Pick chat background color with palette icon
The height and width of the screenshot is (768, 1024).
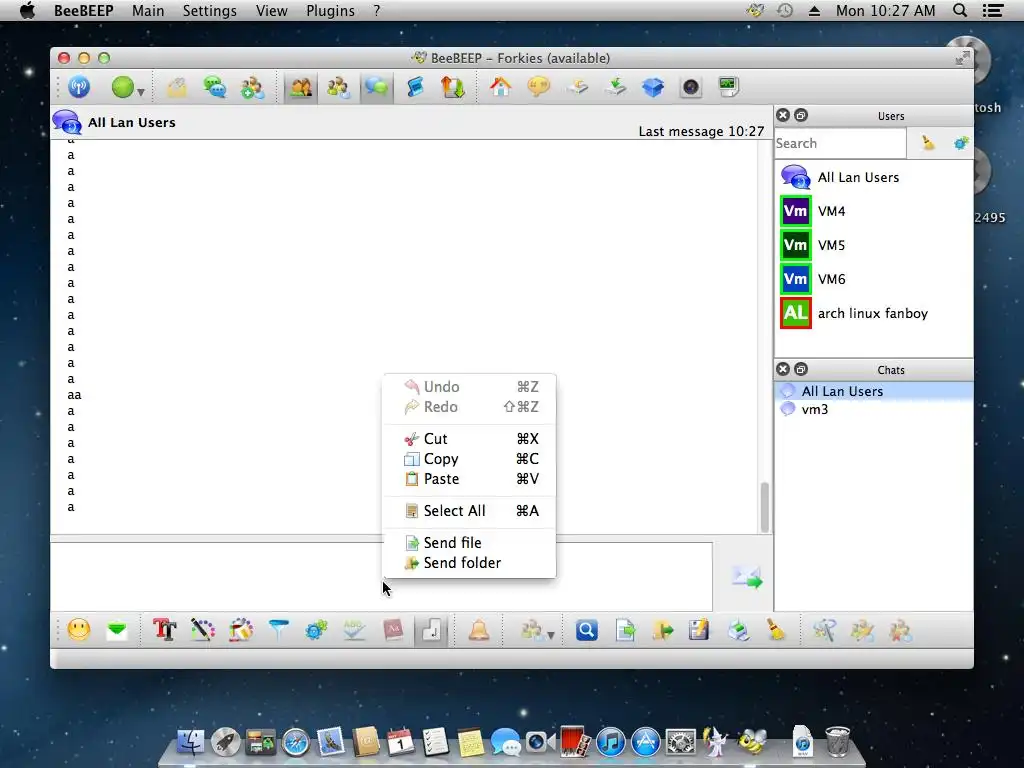pyautogui.click(x=240, y=630)
